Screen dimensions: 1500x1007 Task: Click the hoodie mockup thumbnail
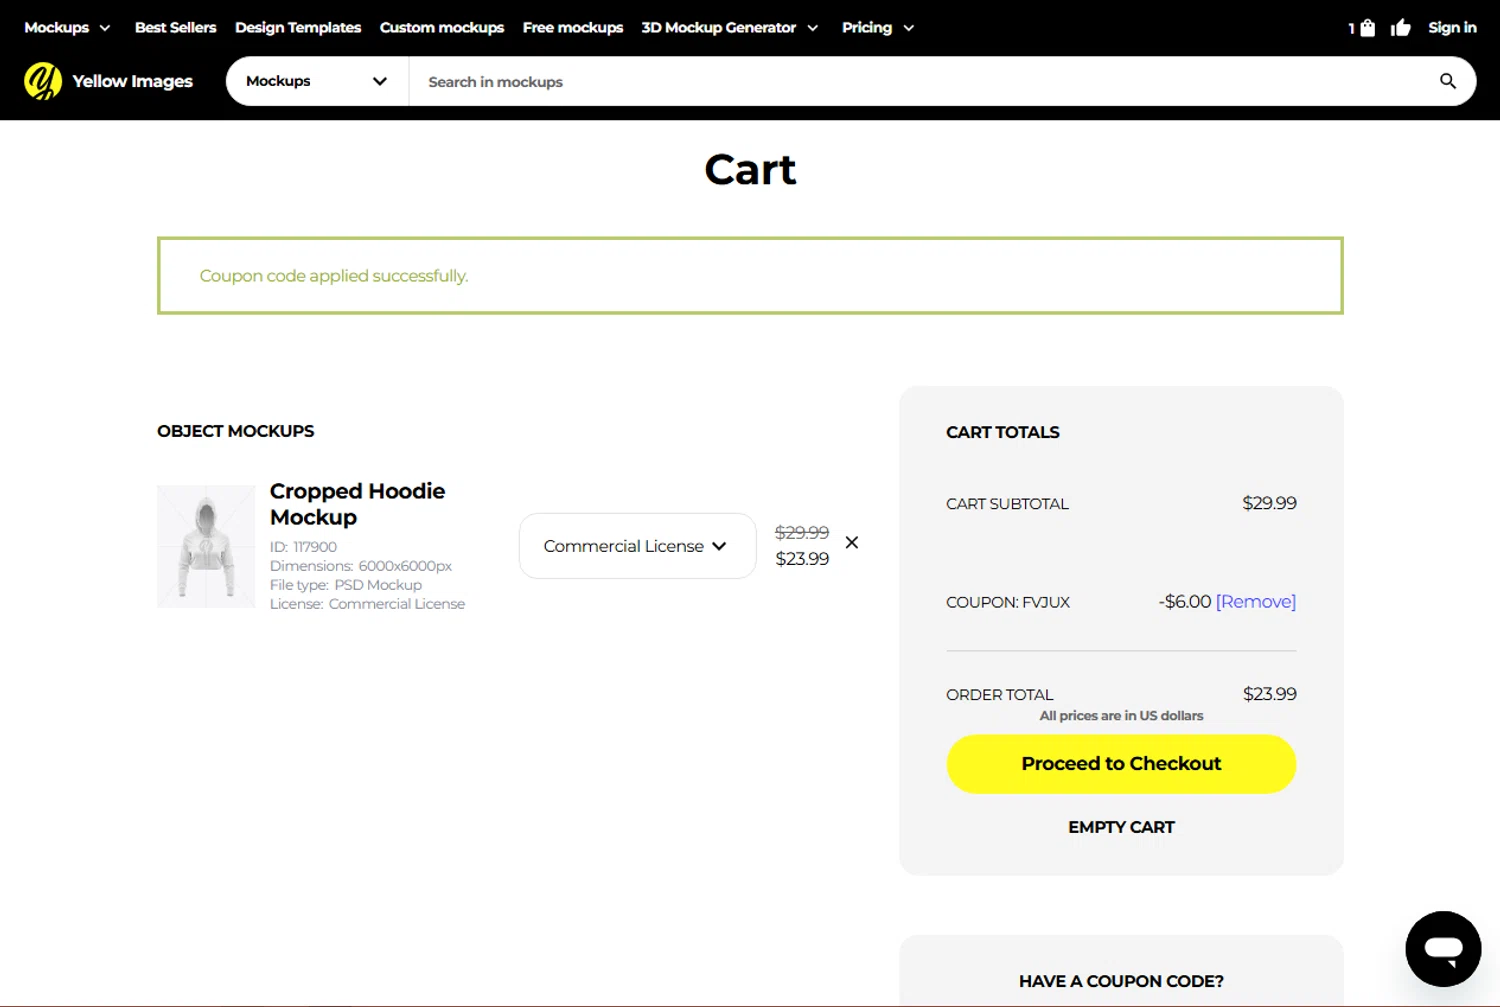pyautogui.click(x=206, y=546)
